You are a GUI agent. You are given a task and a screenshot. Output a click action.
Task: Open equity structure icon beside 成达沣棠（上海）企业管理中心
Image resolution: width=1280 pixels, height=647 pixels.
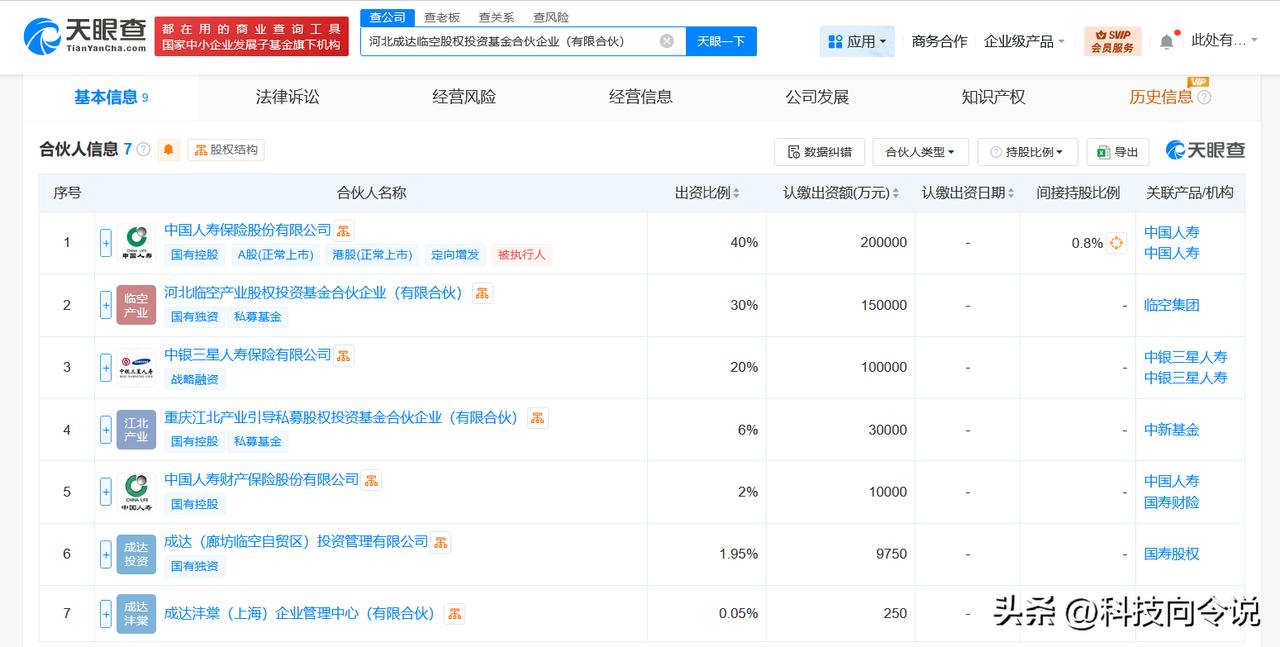[x=454, y=613]
